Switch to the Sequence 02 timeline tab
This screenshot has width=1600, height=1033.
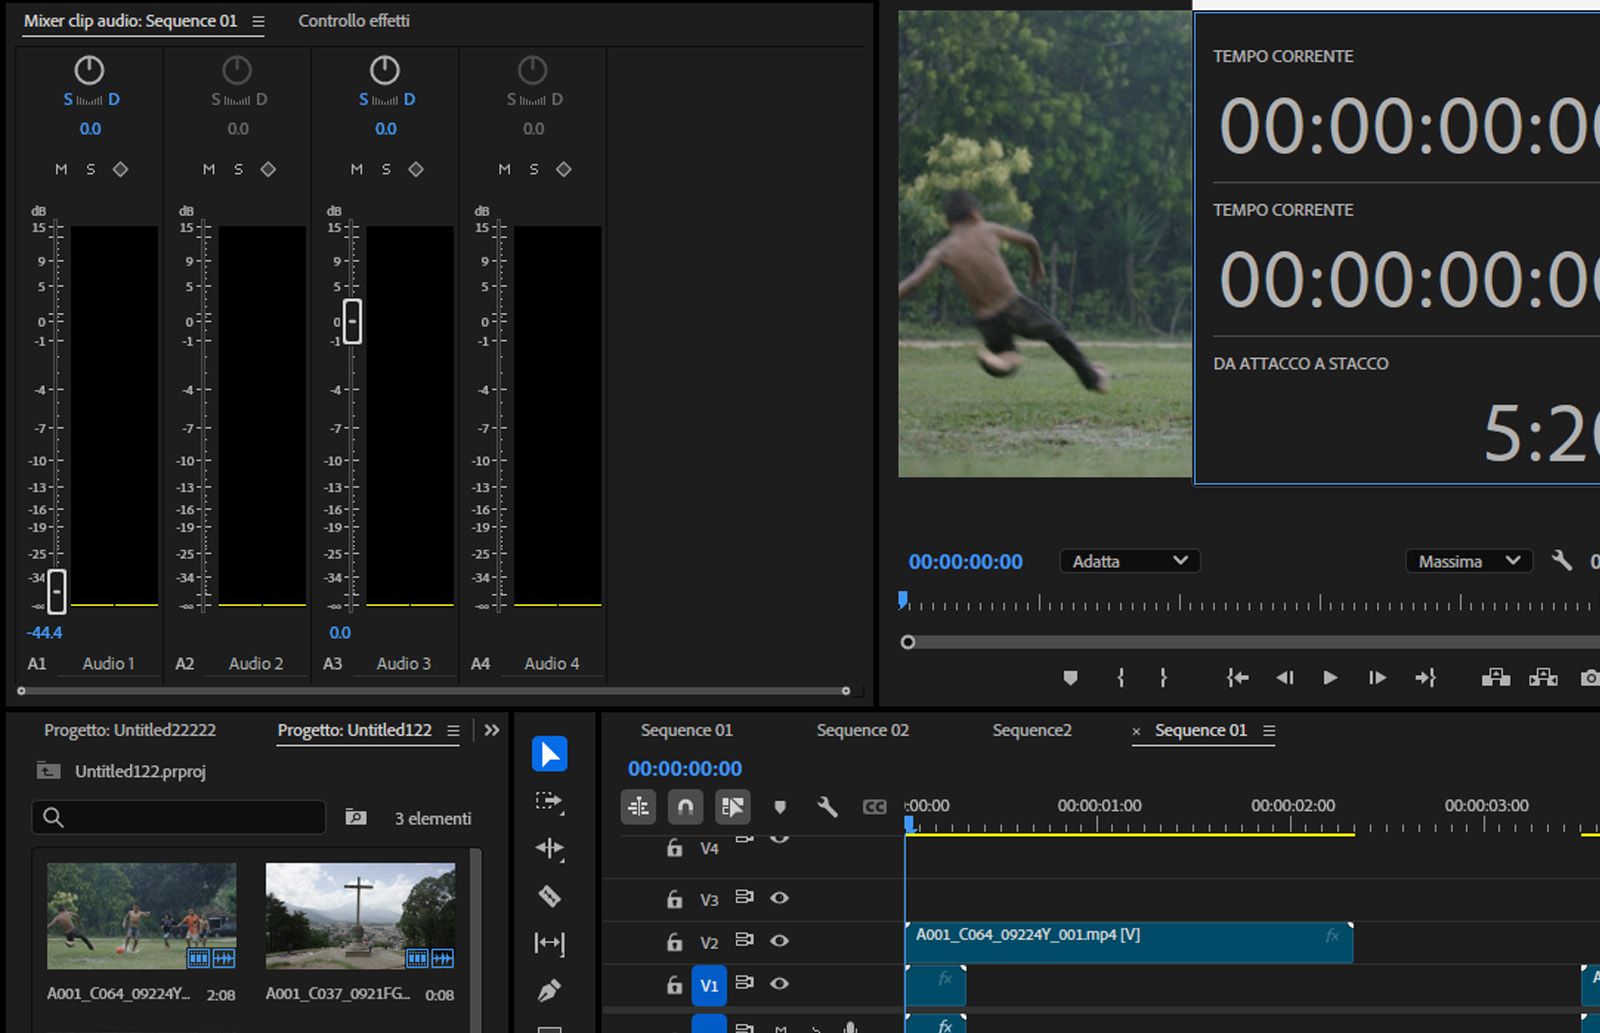(x=862, y=730)
